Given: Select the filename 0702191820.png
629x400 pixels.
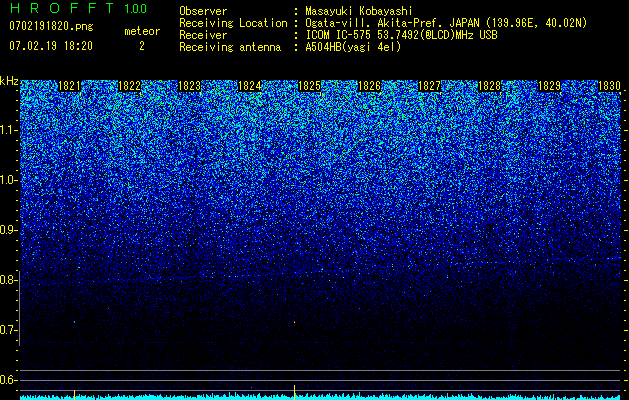Looking at the screenshot, I should (x=51, y=27).
